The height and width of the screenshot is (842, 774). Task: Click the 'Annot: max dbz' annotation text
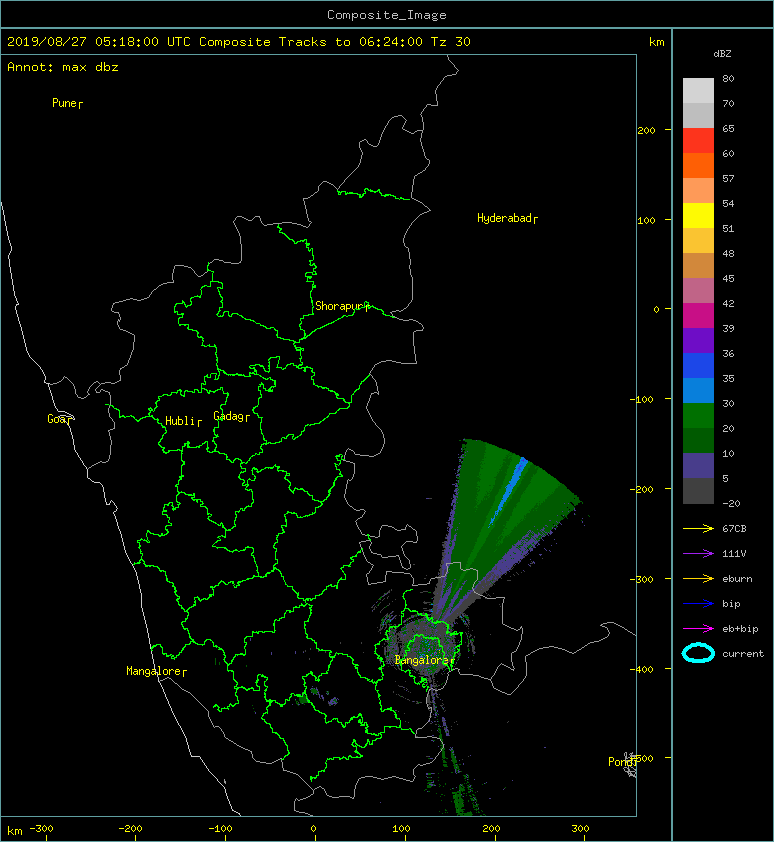pyautogui.click(x=63, y=67)
